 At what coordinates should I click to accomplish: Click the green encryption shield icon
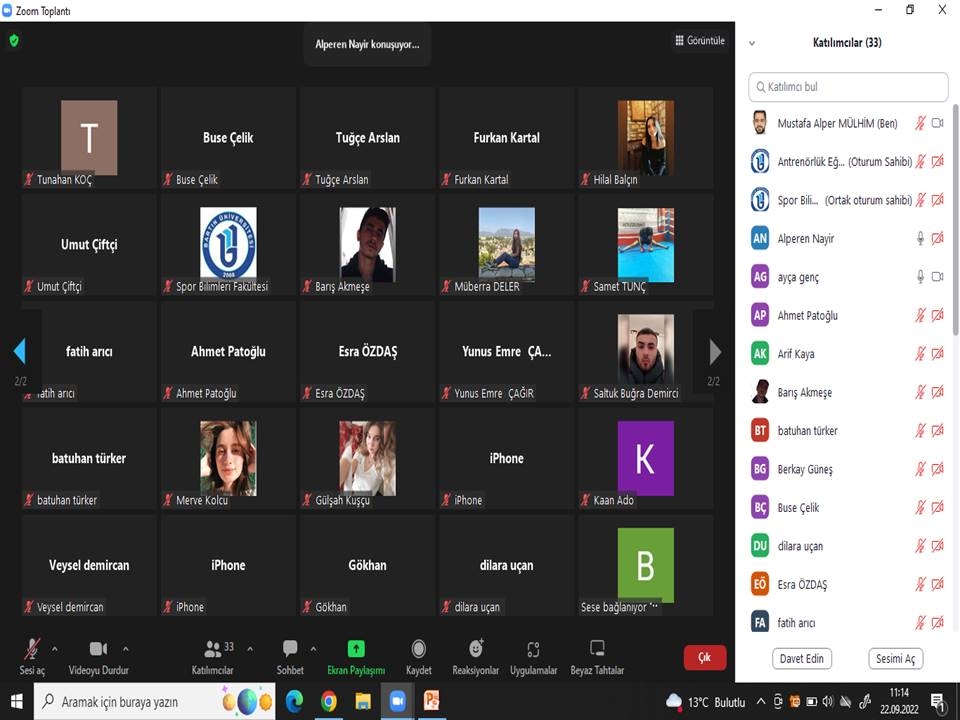[x=14, y=41]
